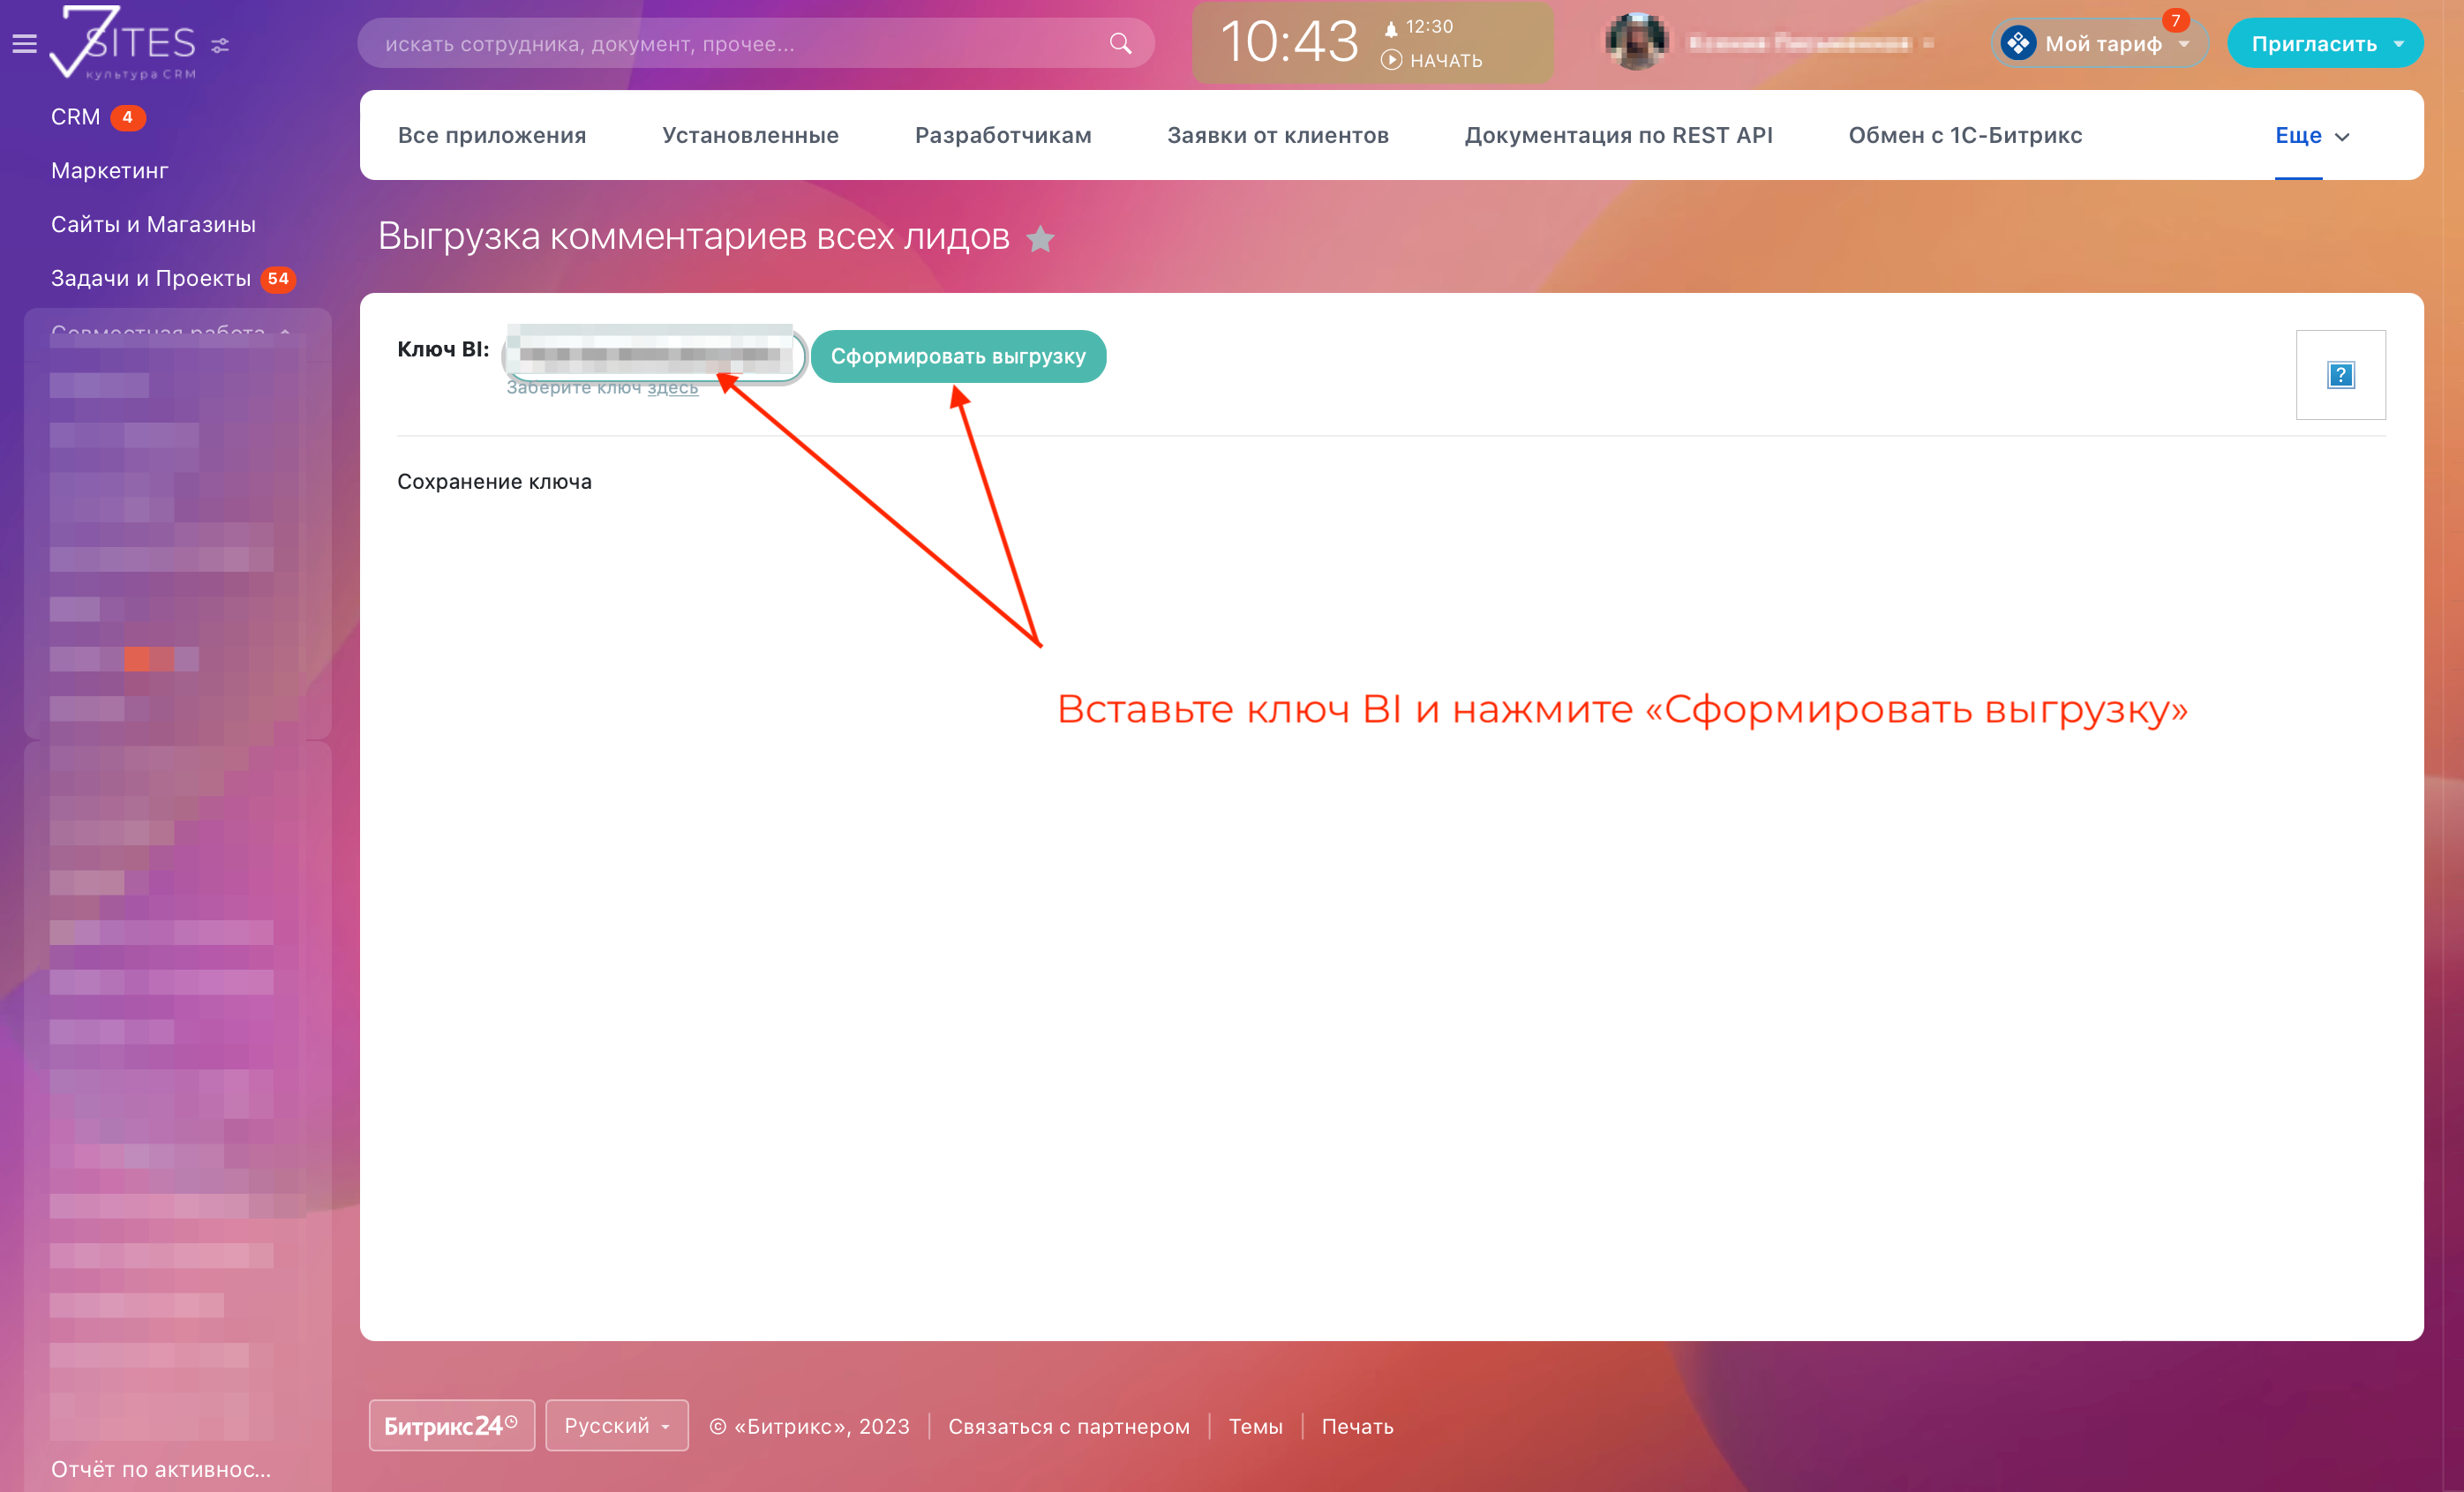Image resolution: width=2464 pixels, height=1492 pixels.
Task: Click the sliders icon next to logo
Action: pos(220,45)
